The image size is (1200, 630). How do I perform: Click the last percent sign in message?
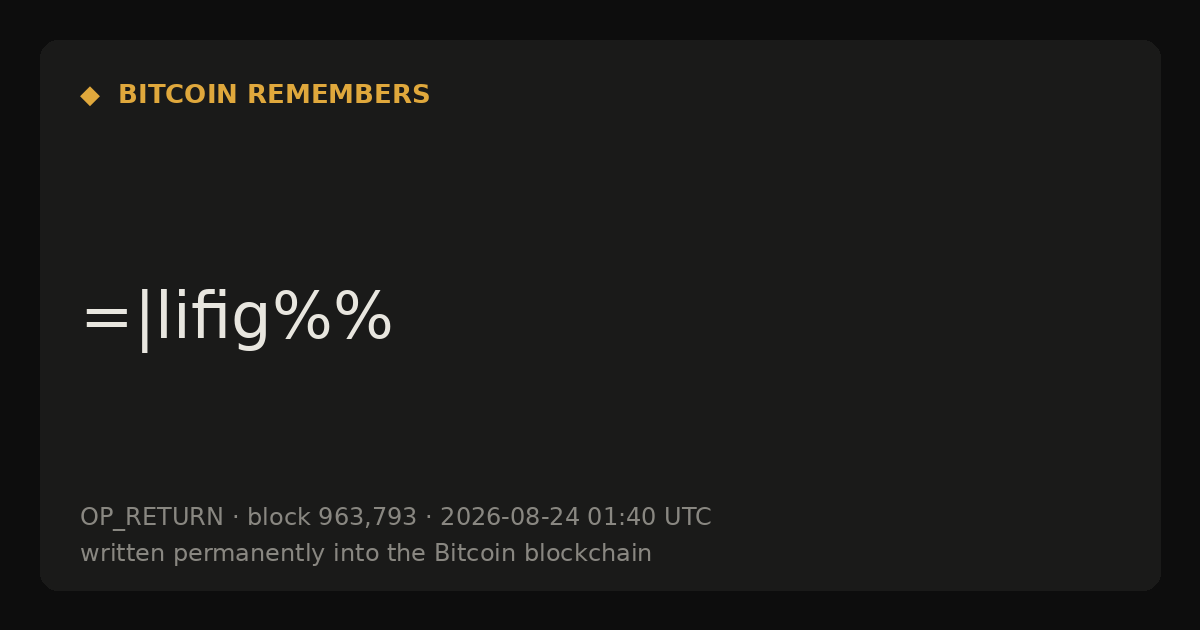[362, 316]
